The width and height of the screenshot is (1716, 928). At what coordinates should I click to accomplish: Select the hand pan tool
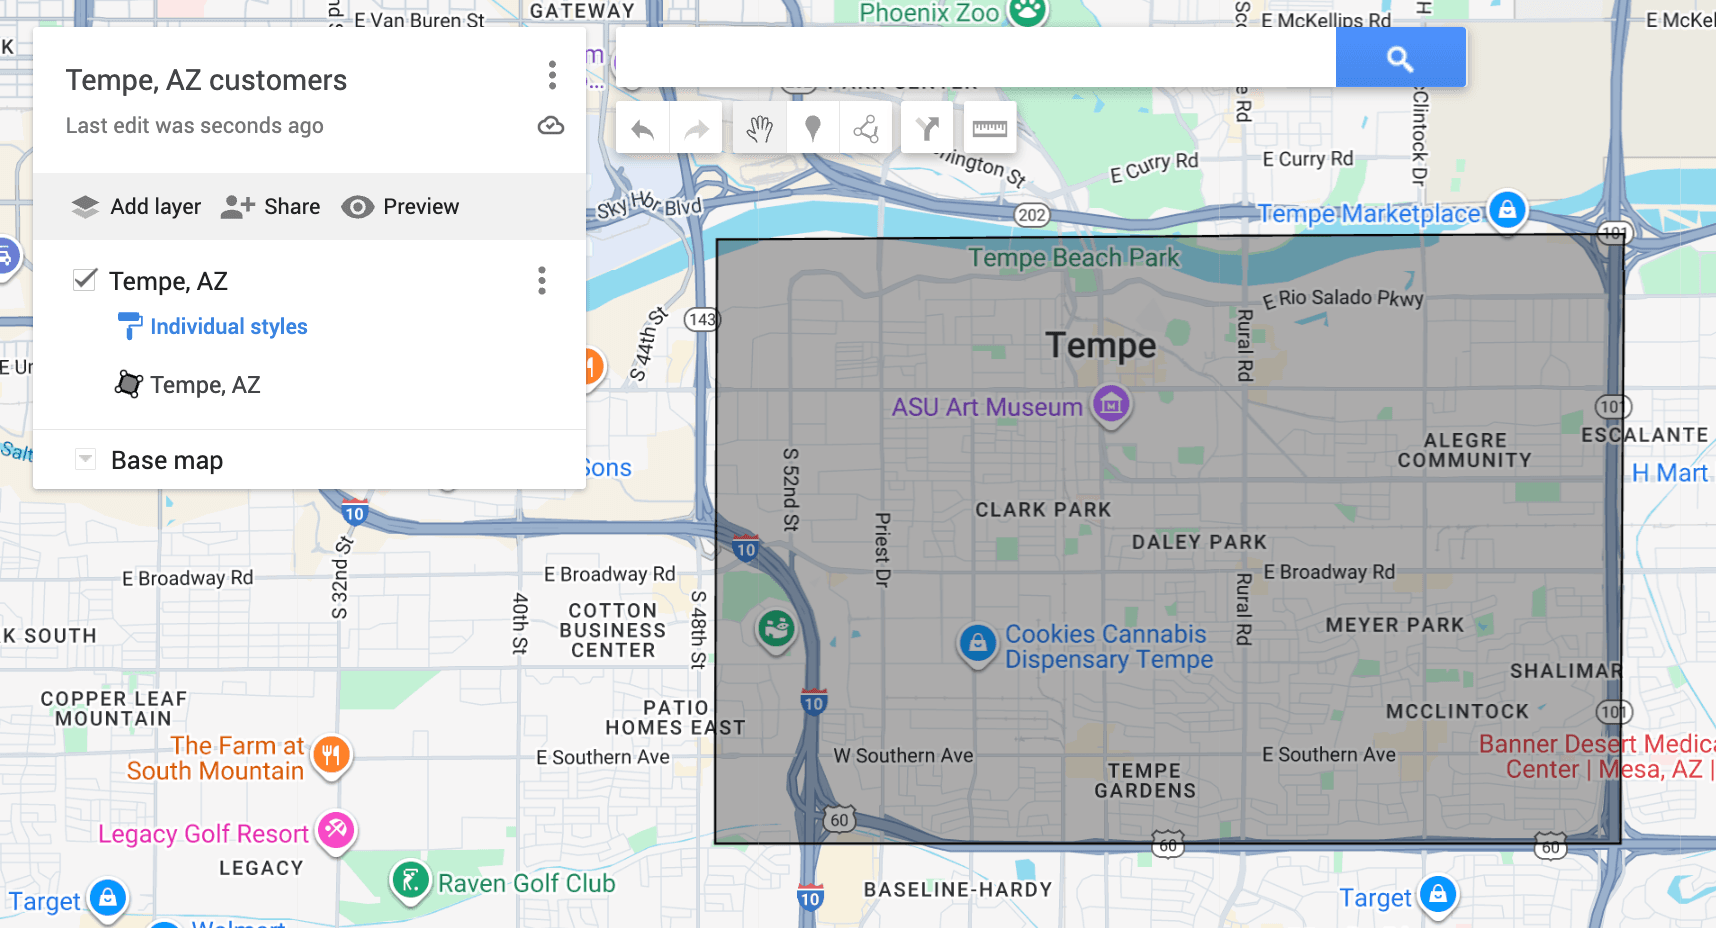pyautogui.click(x=760, y=128)
